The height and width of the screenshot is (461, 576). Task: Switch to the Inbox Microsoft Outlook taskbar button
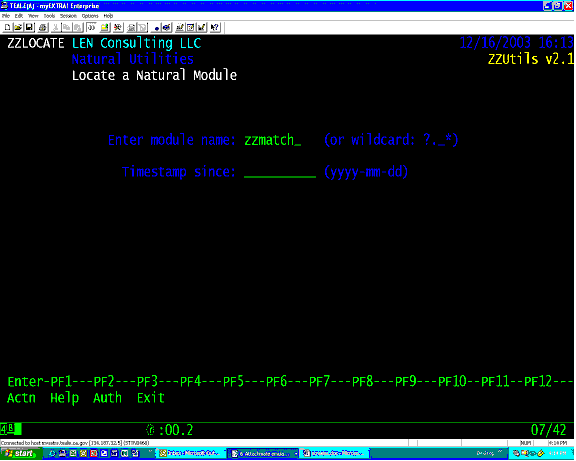click(x=190, y=454)
